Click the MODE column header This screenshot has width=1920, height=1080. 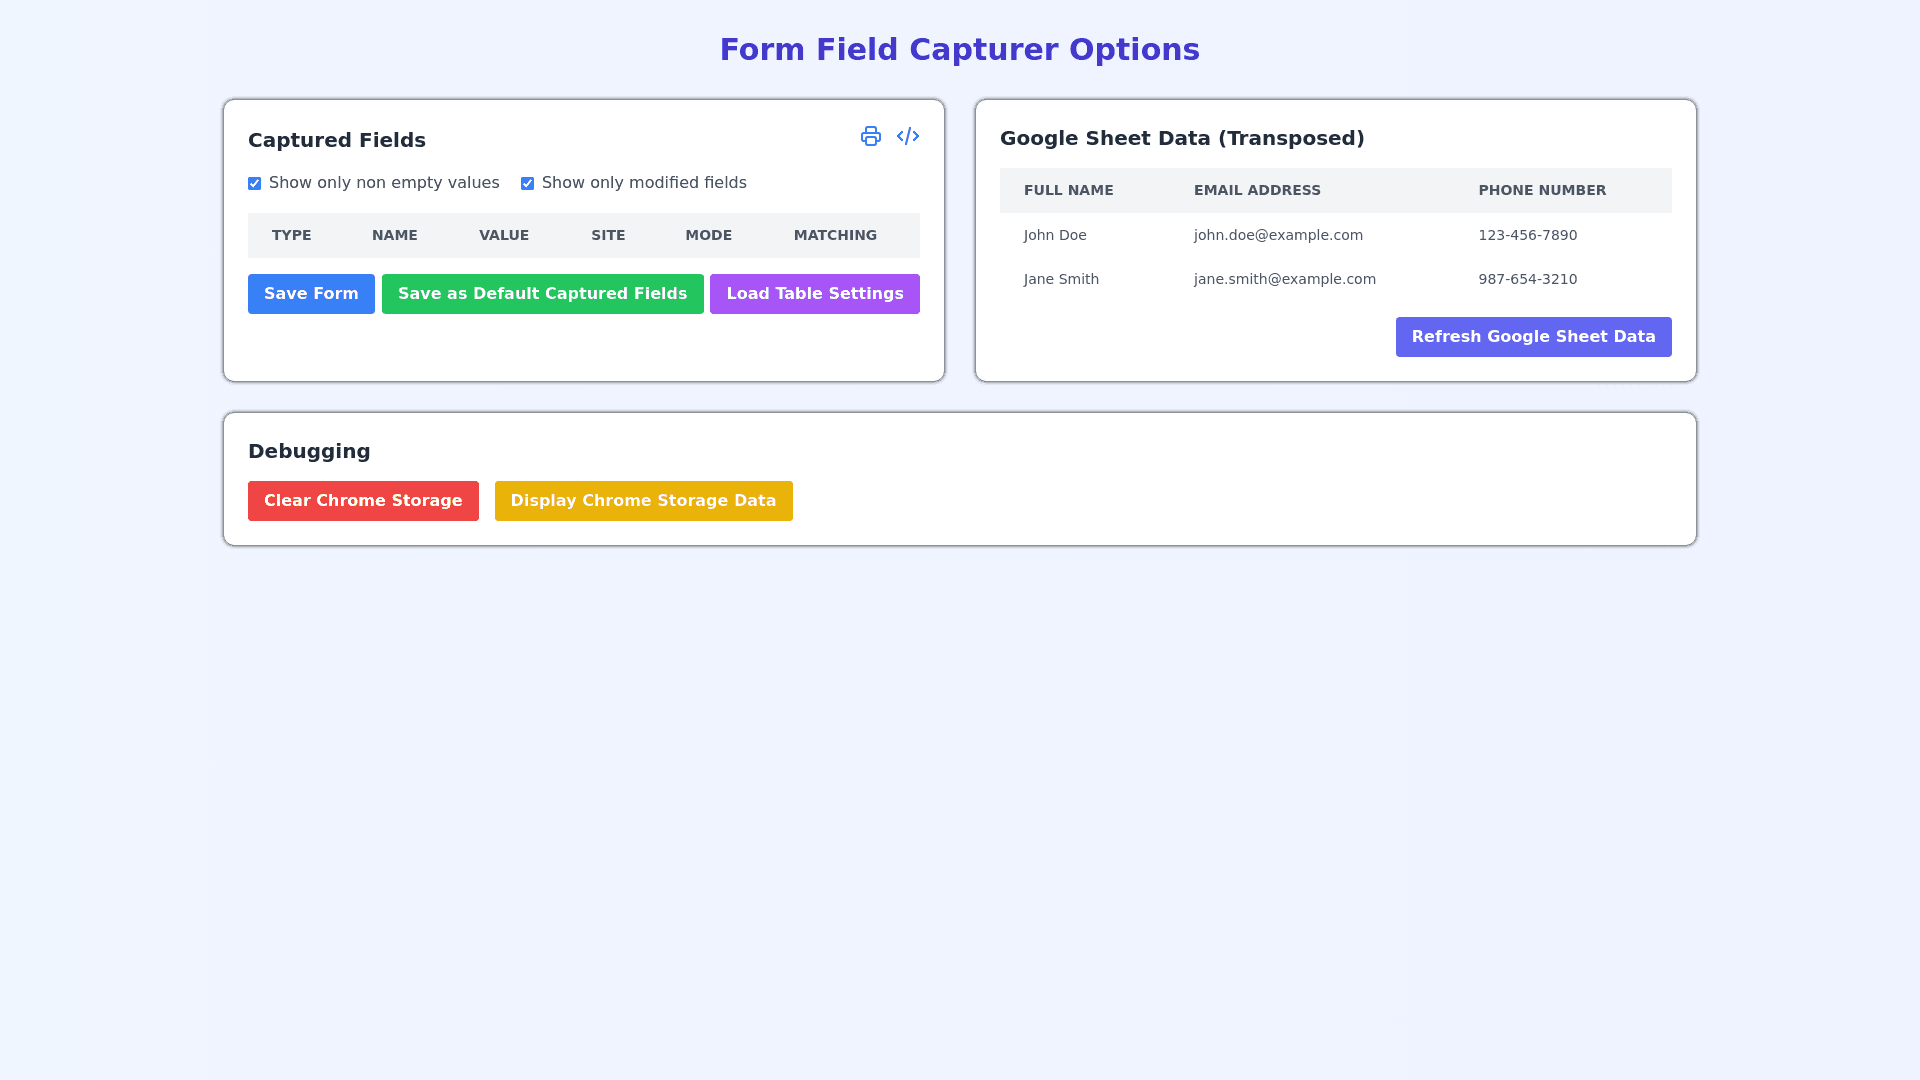[x=709, y=236]
